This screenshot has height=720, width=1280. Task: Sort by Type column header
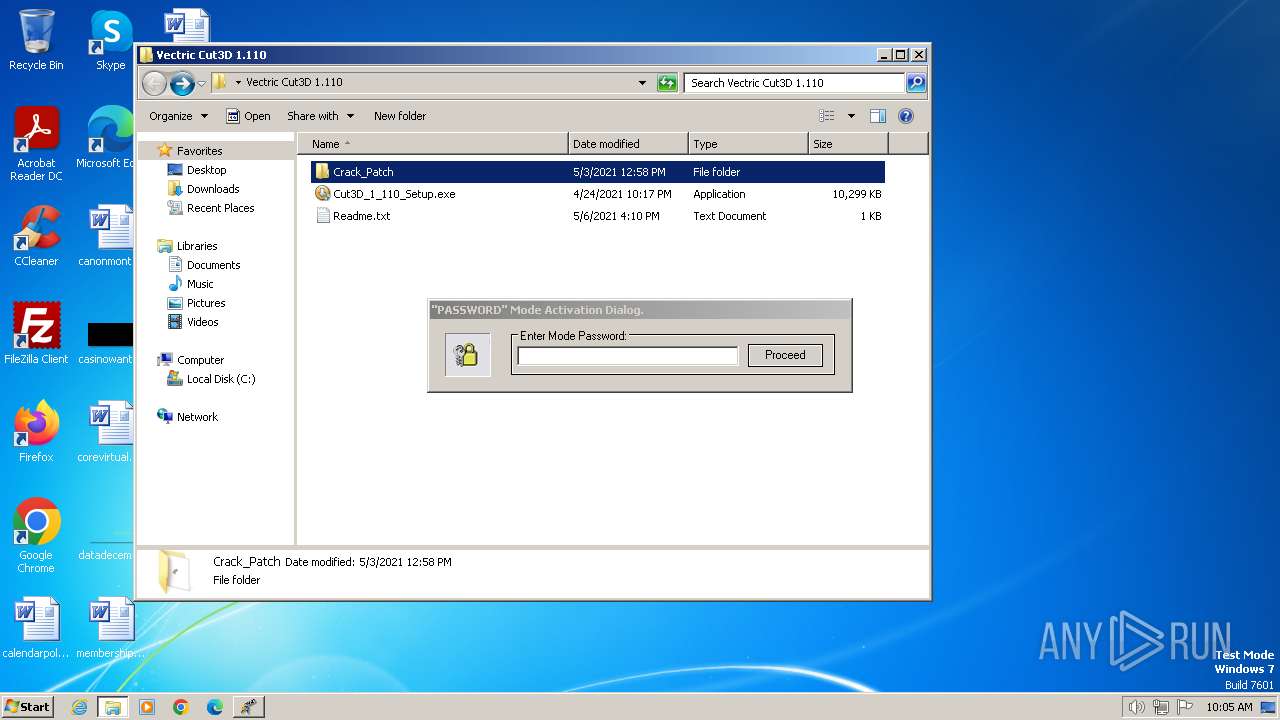click(x=748, y=144)
